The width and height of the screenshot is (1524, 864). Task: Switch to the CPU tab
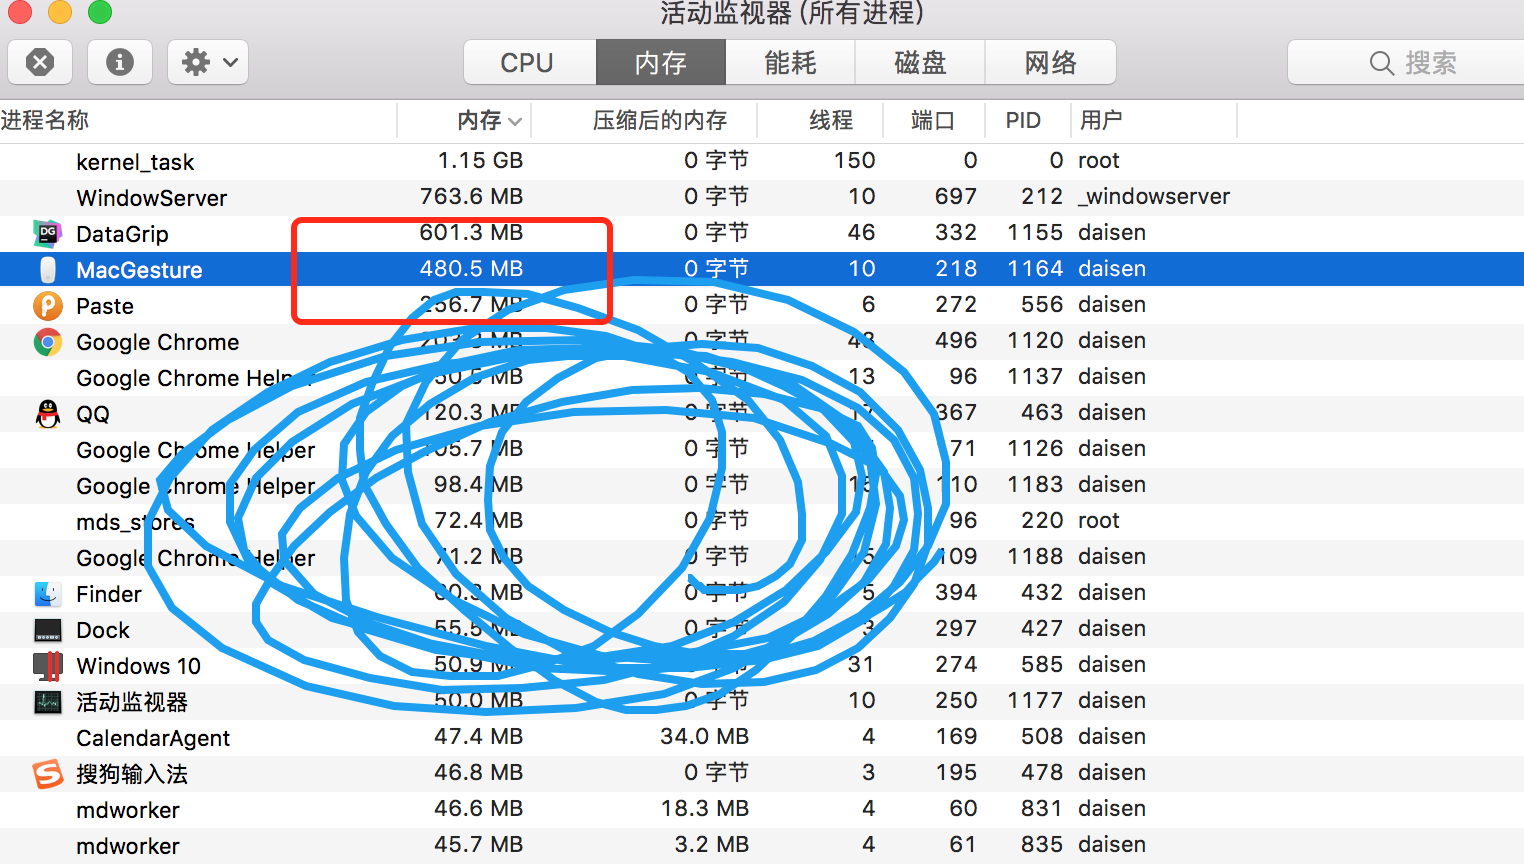pyautogui.click(x=530, y=63)
